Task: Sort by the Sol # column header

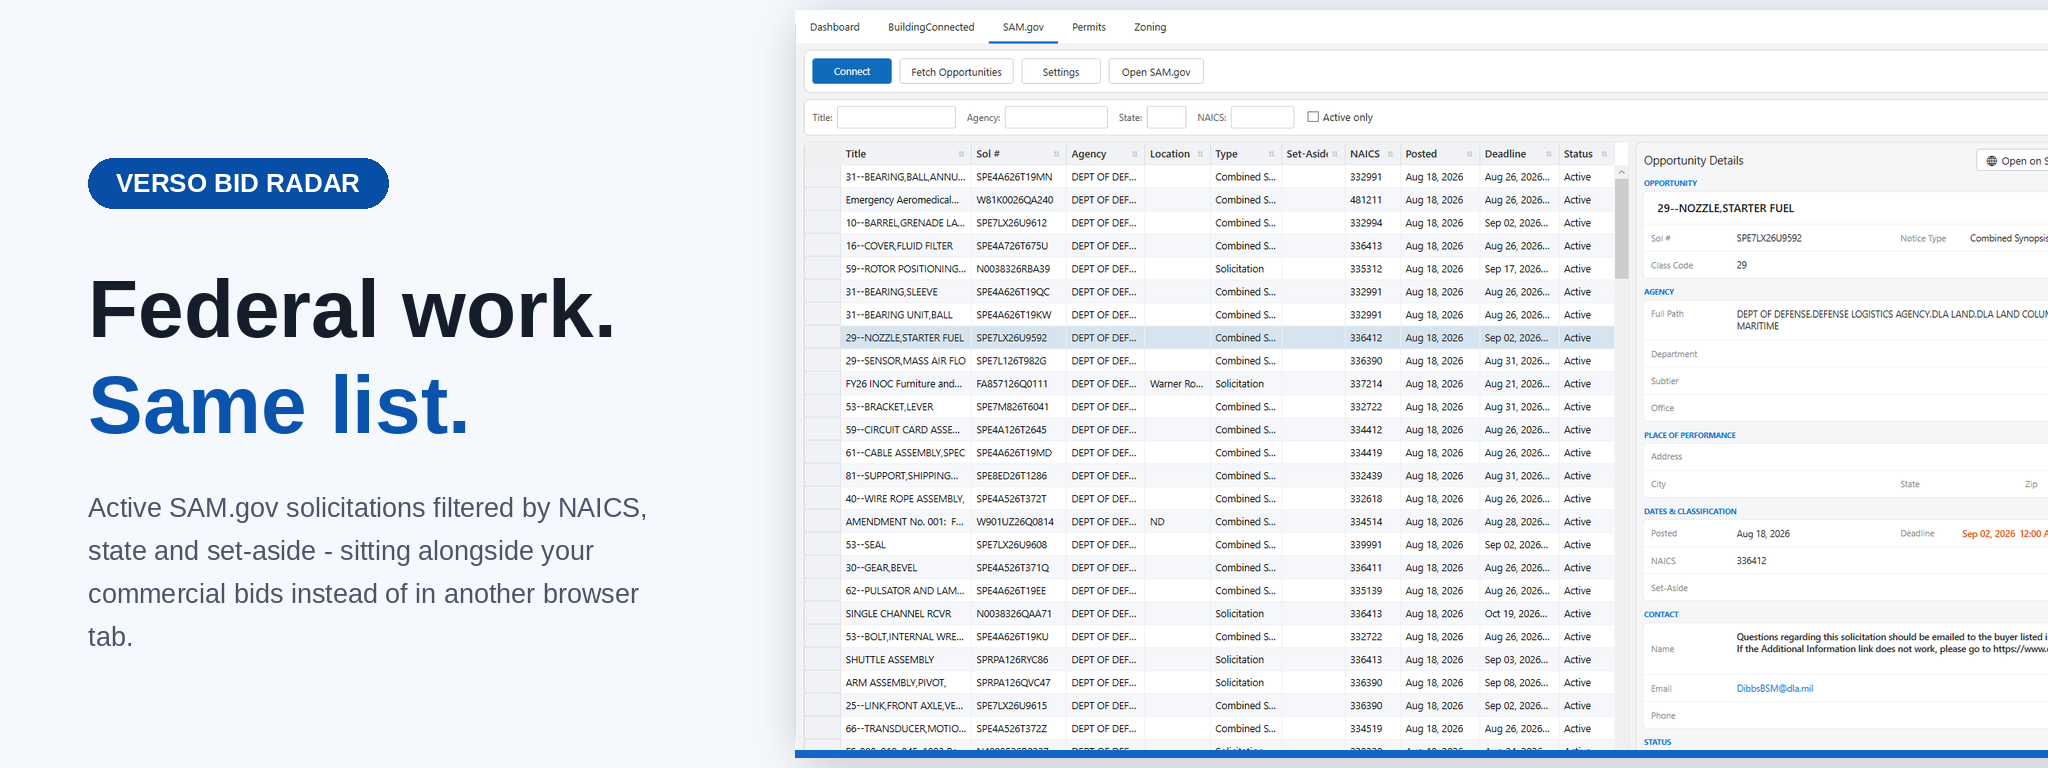Action: coord(988,154)
